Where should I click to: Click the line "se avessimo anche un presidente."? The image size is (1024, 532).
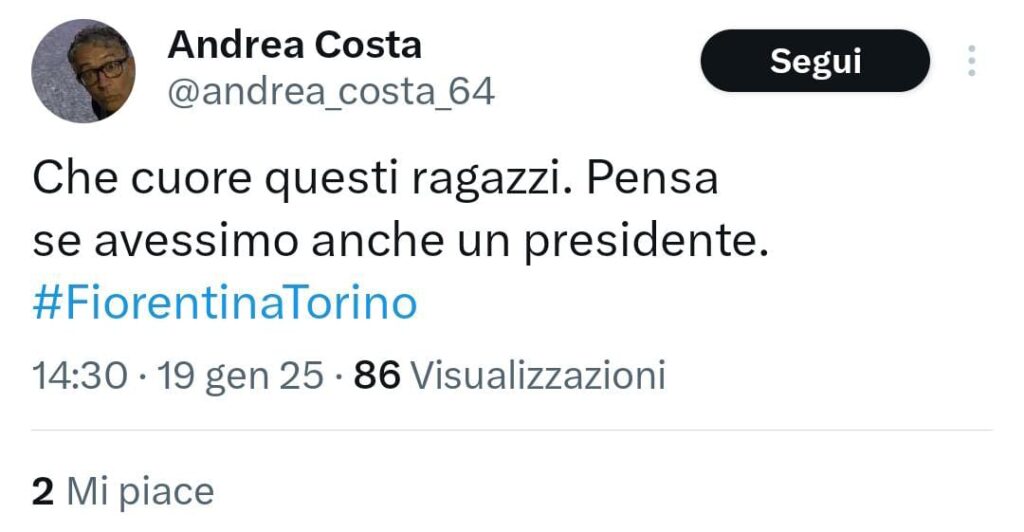point(400,241)
